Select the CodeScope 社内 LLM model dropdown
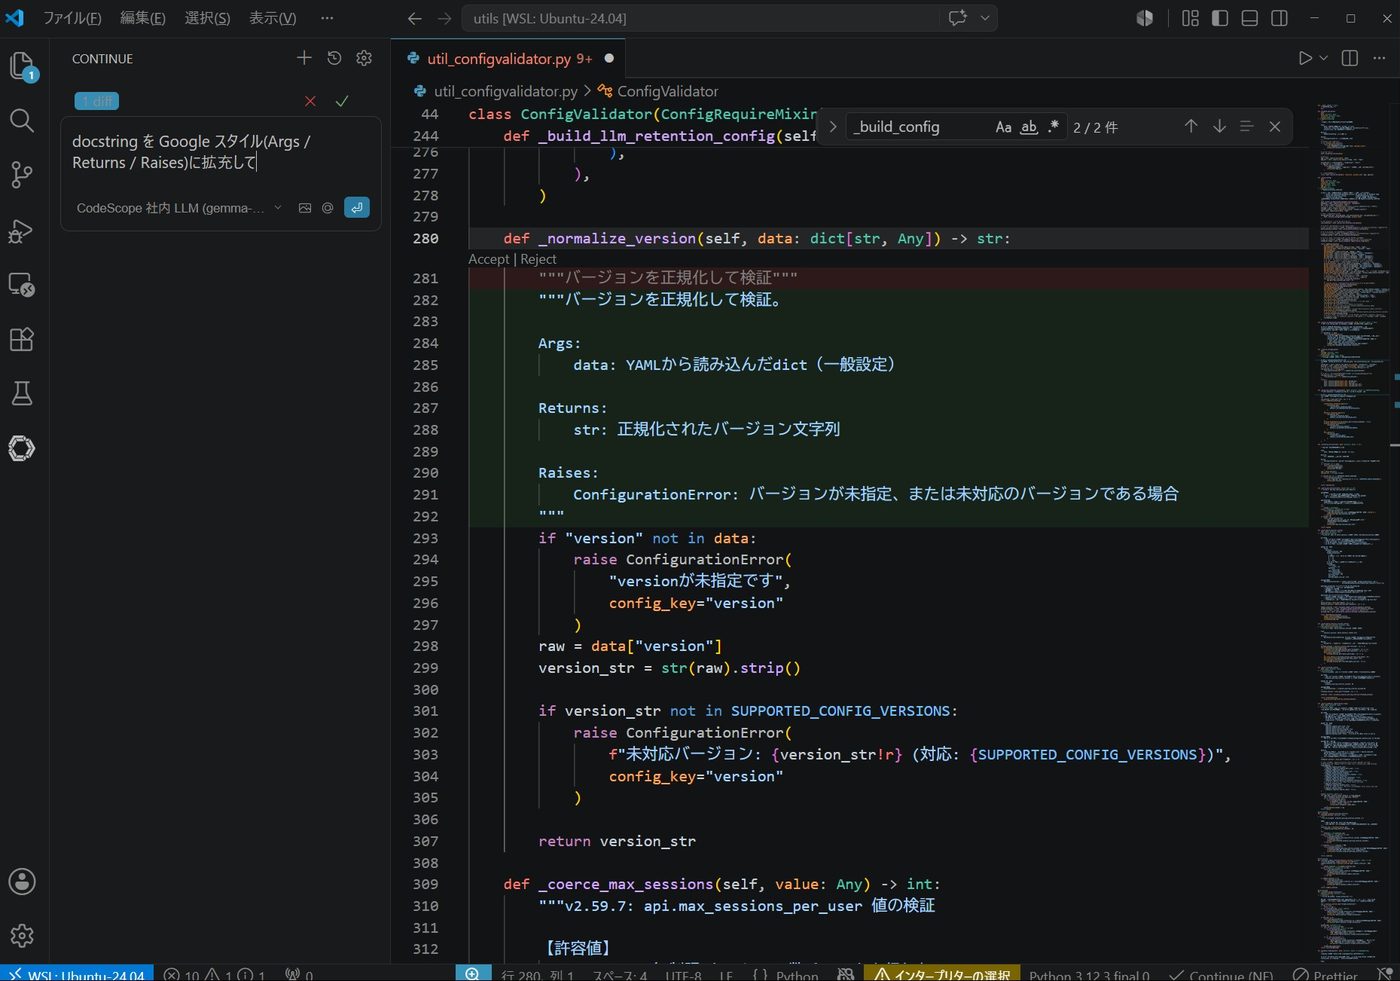The image size is (1400, 981). coord(179,208)
